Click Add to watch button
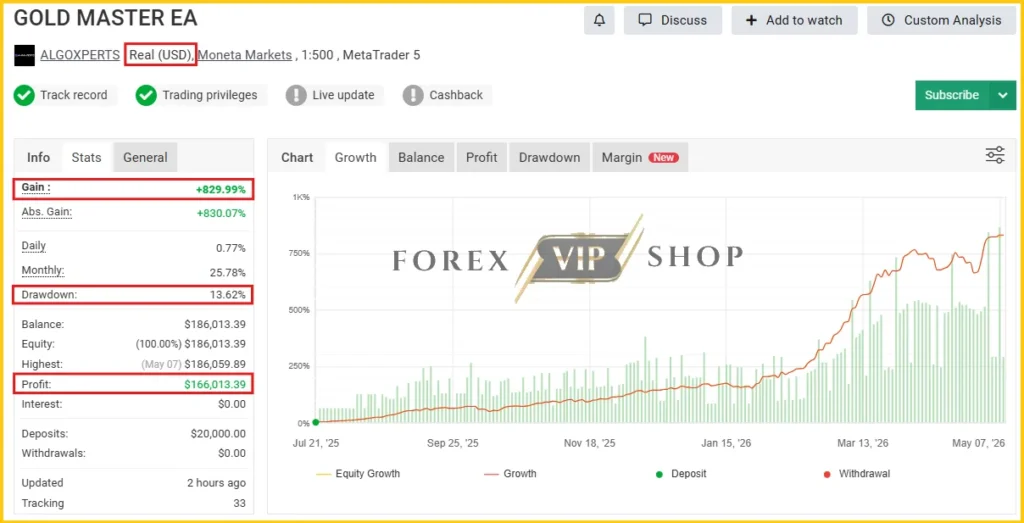The image size is (1024, 523). point(793,20)
